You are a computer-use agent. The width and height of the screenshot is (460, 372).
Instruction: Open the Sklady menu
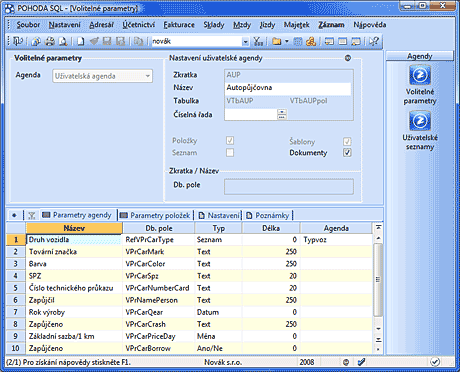click(214, 25)
